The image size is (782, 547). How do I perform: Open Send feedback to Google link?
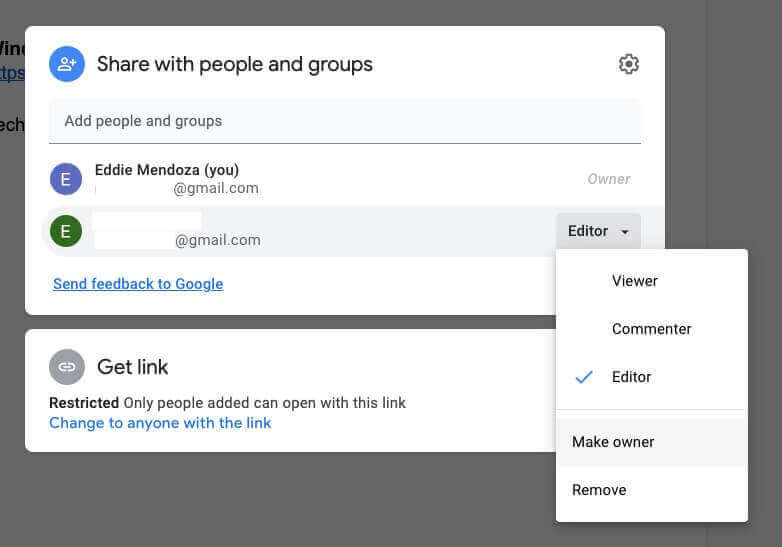[x=138, y=284]
